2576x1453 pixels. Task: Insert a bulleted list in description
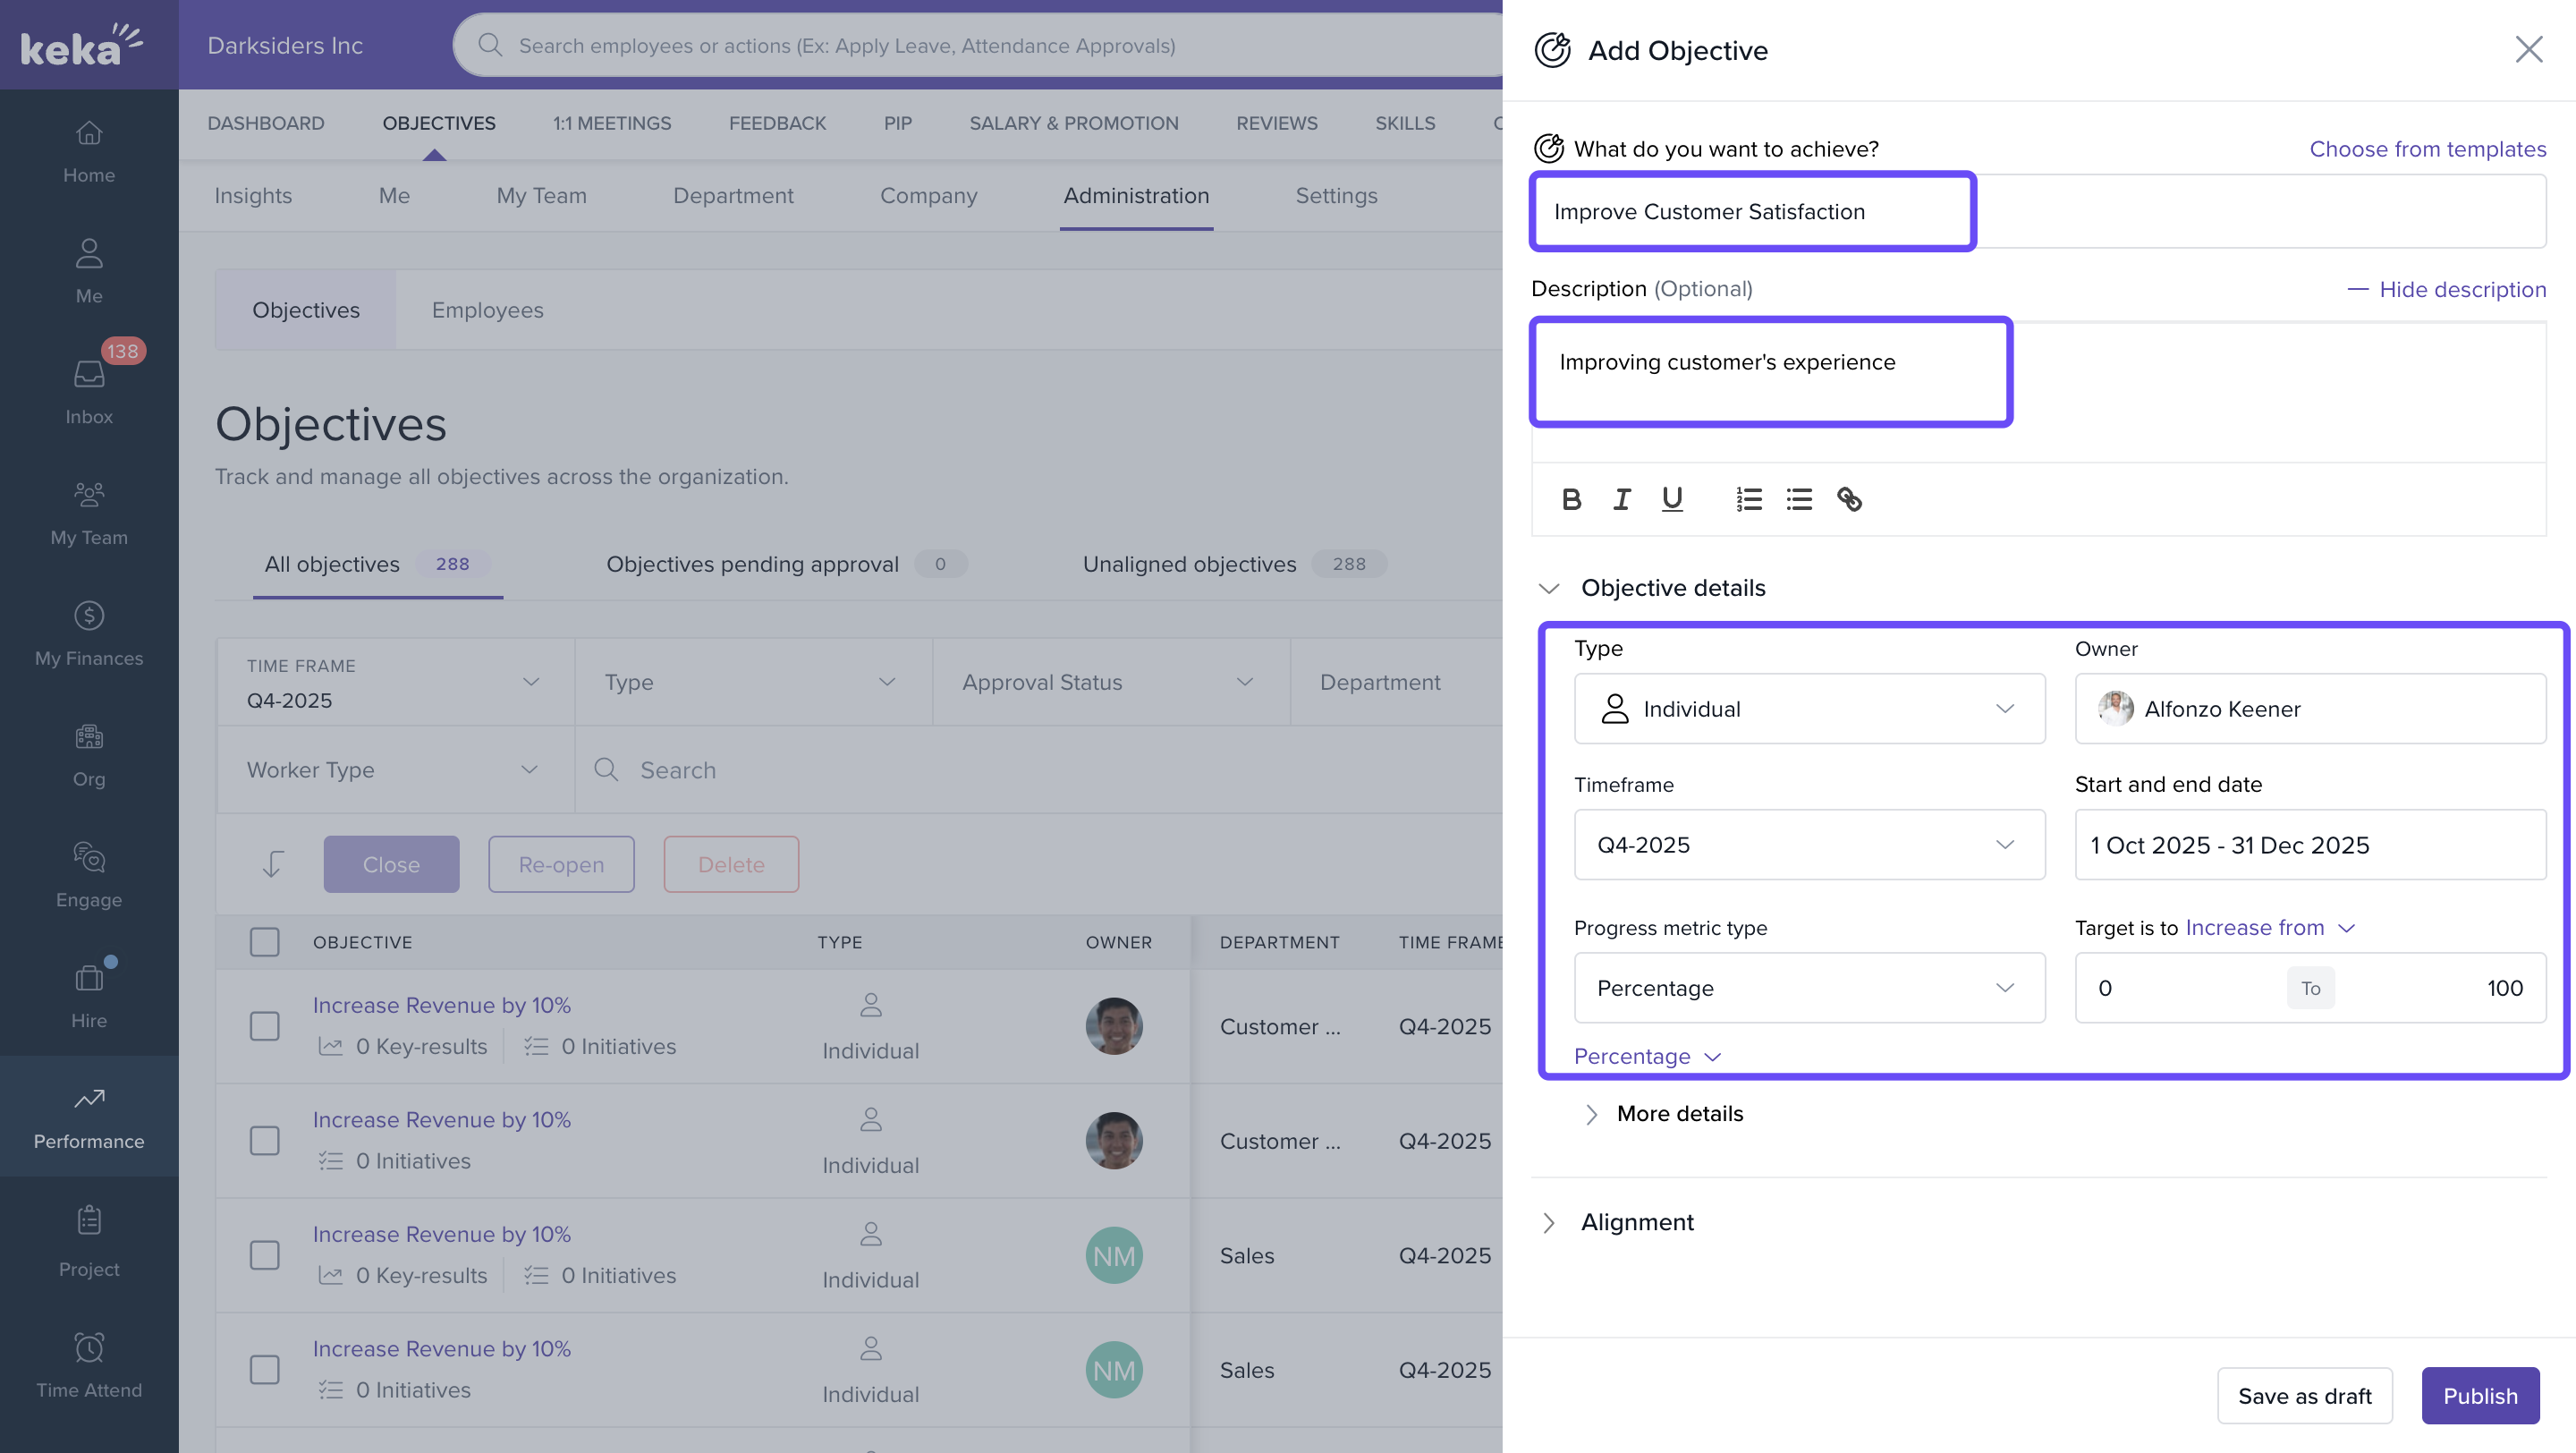[1799, 499]
